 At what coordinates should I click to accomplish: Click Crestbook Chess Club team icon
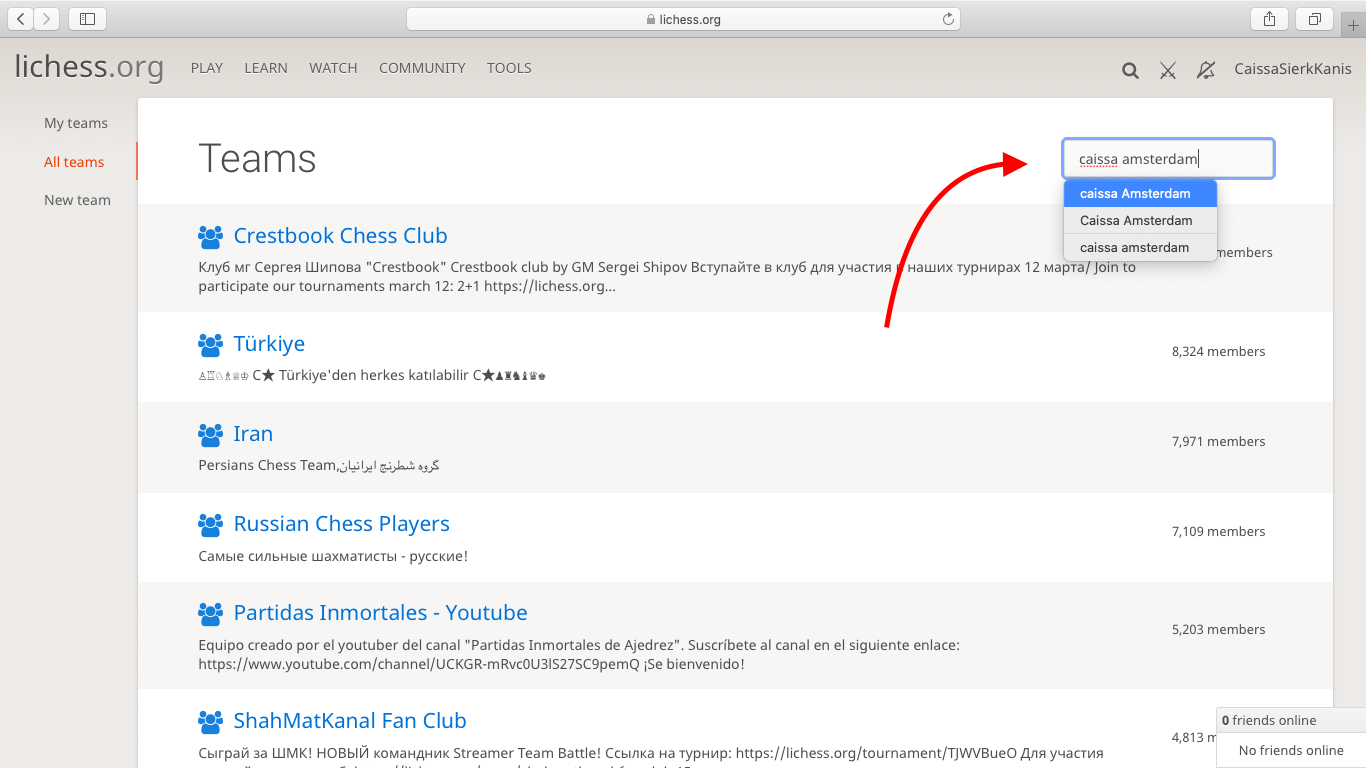click(x=210, y=237)
